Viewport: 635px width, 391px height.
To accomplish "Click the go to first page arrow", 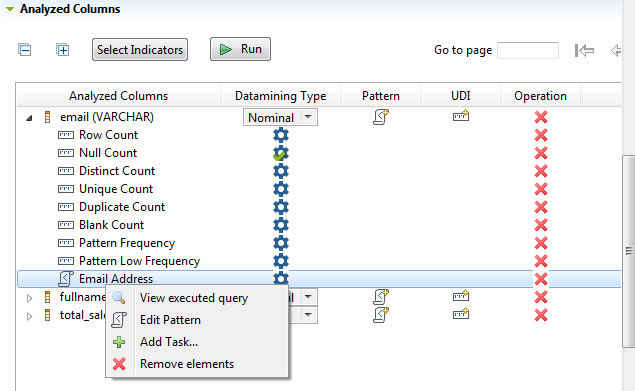I will [584, 50].
